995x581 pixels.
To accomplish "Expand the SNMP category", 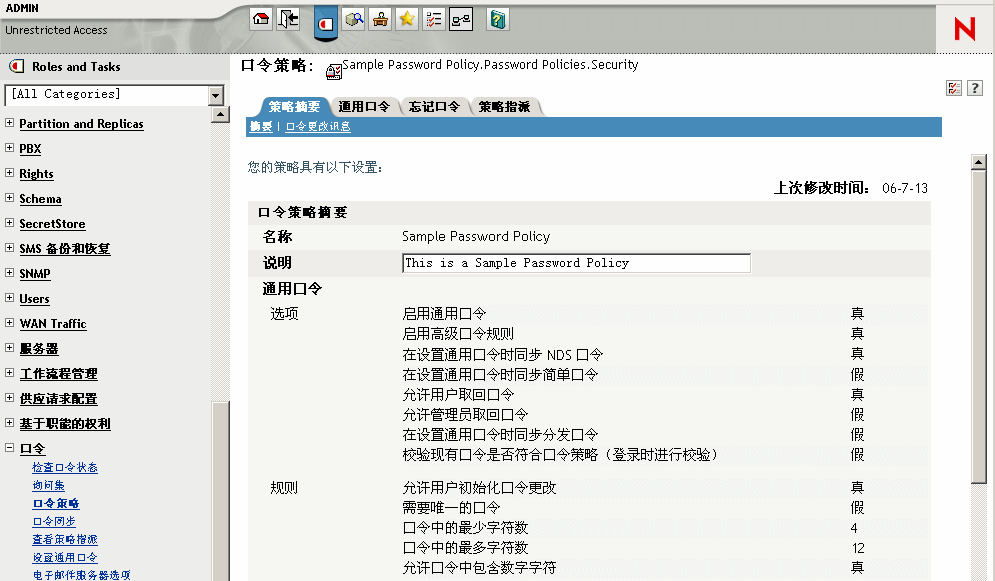I will coord(10,273).
